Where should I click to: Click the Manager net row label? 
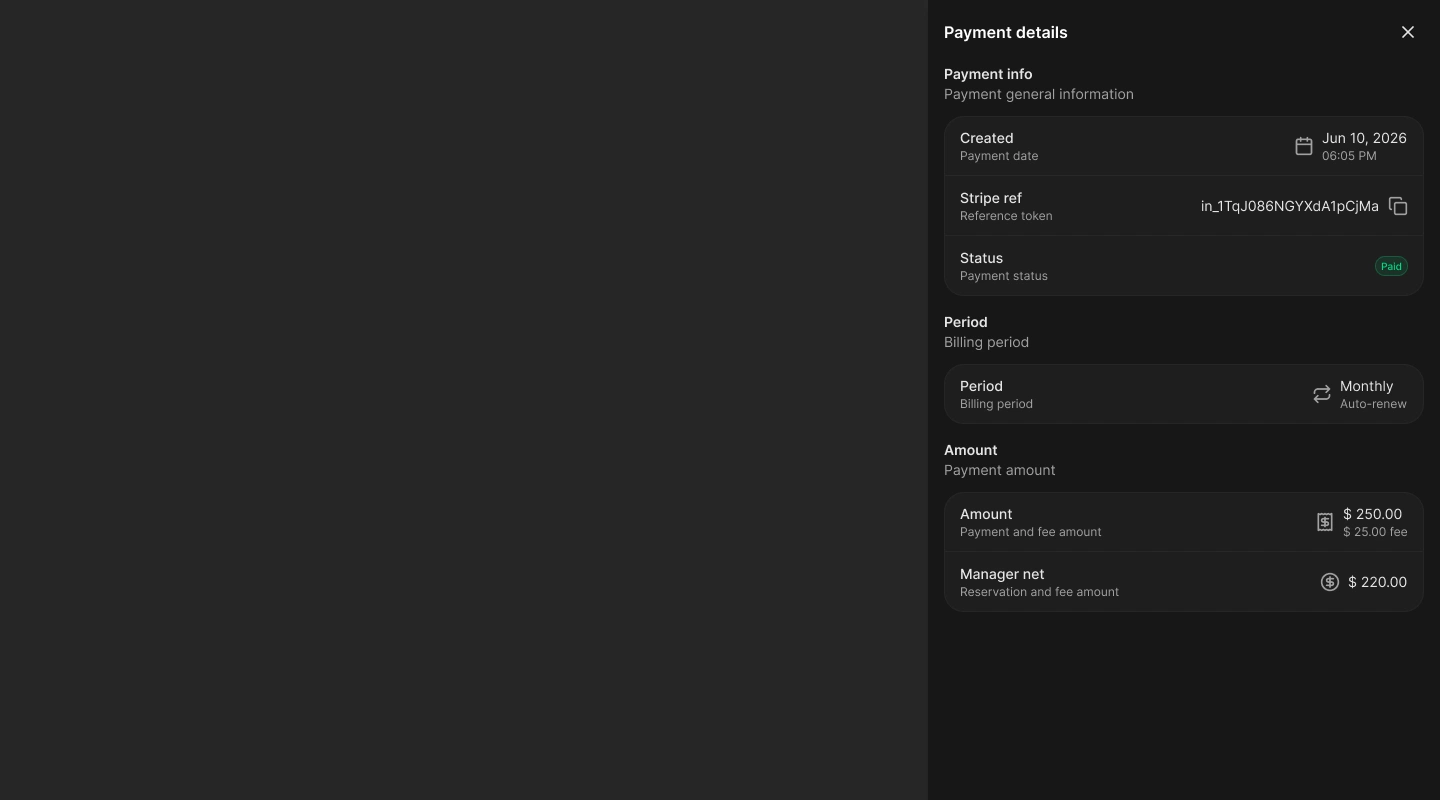click(1002, 574)
